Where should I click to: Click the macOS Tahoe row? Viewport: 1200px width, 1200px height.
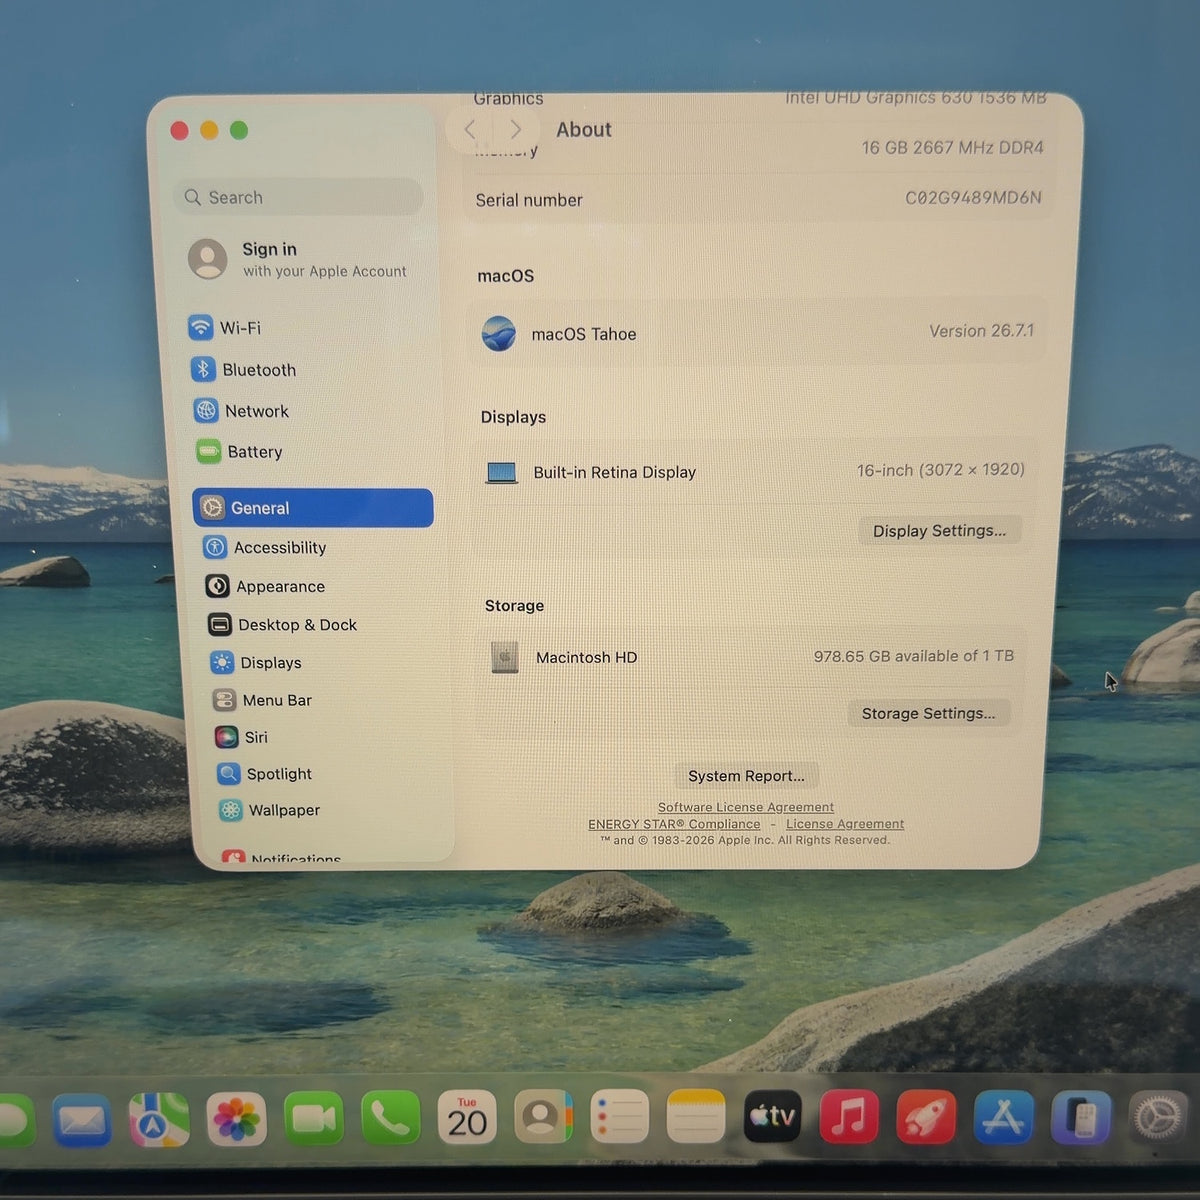[x=758, y=333]
